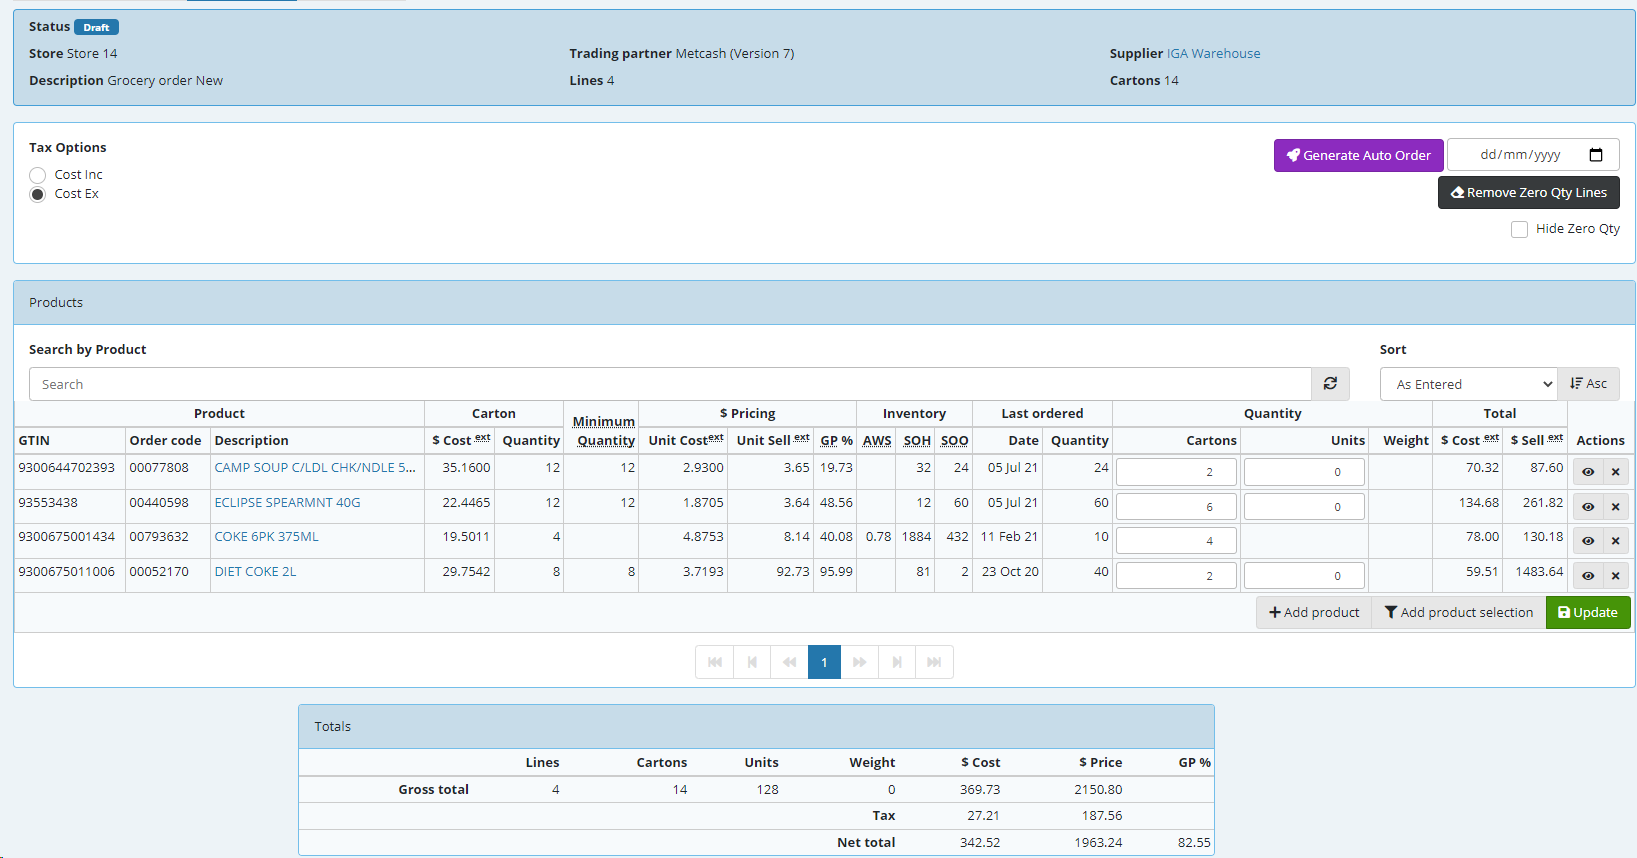Edit cartons quantity for COKE 6PK
This screenshot has height=858, width=1637.
(x=1176, y=541)
